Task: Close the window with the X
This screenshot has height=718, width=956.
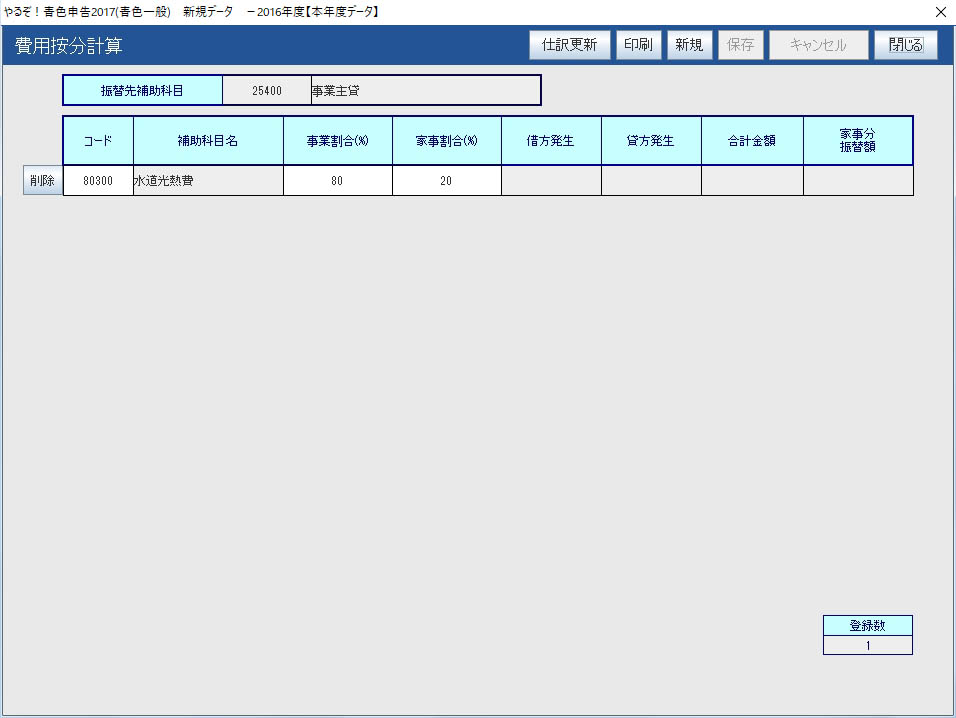Action: pos(940,12)
